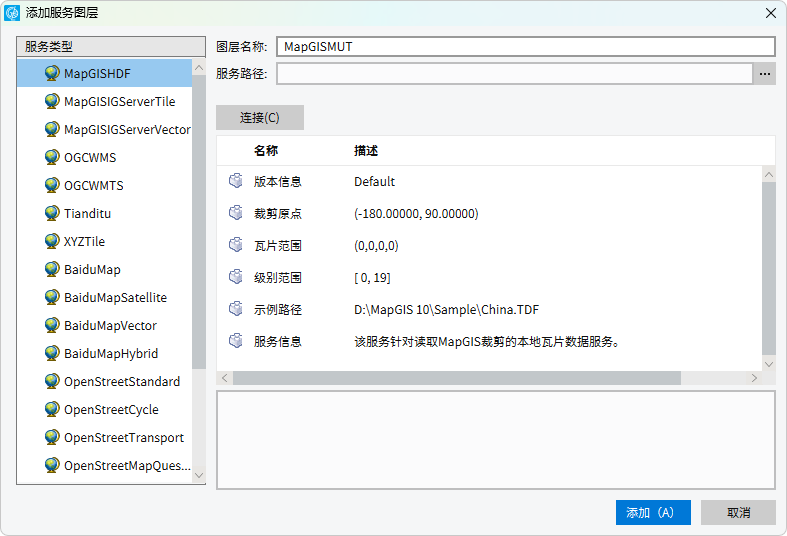
Task: Choose BaiduMapVector in the list
Action: click(104, 326)
